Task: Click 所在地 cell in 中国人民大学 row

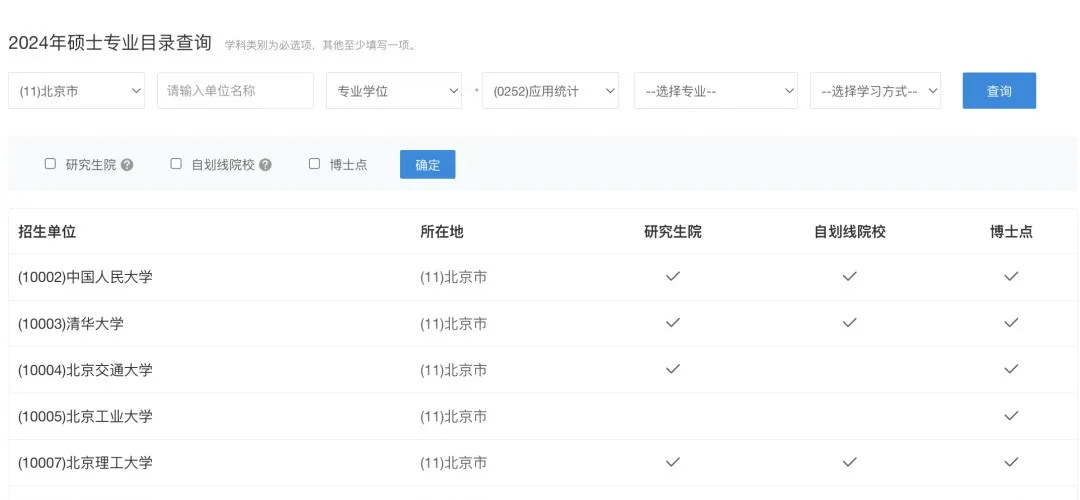Action: pyautogui.click(x=453, y=278)
